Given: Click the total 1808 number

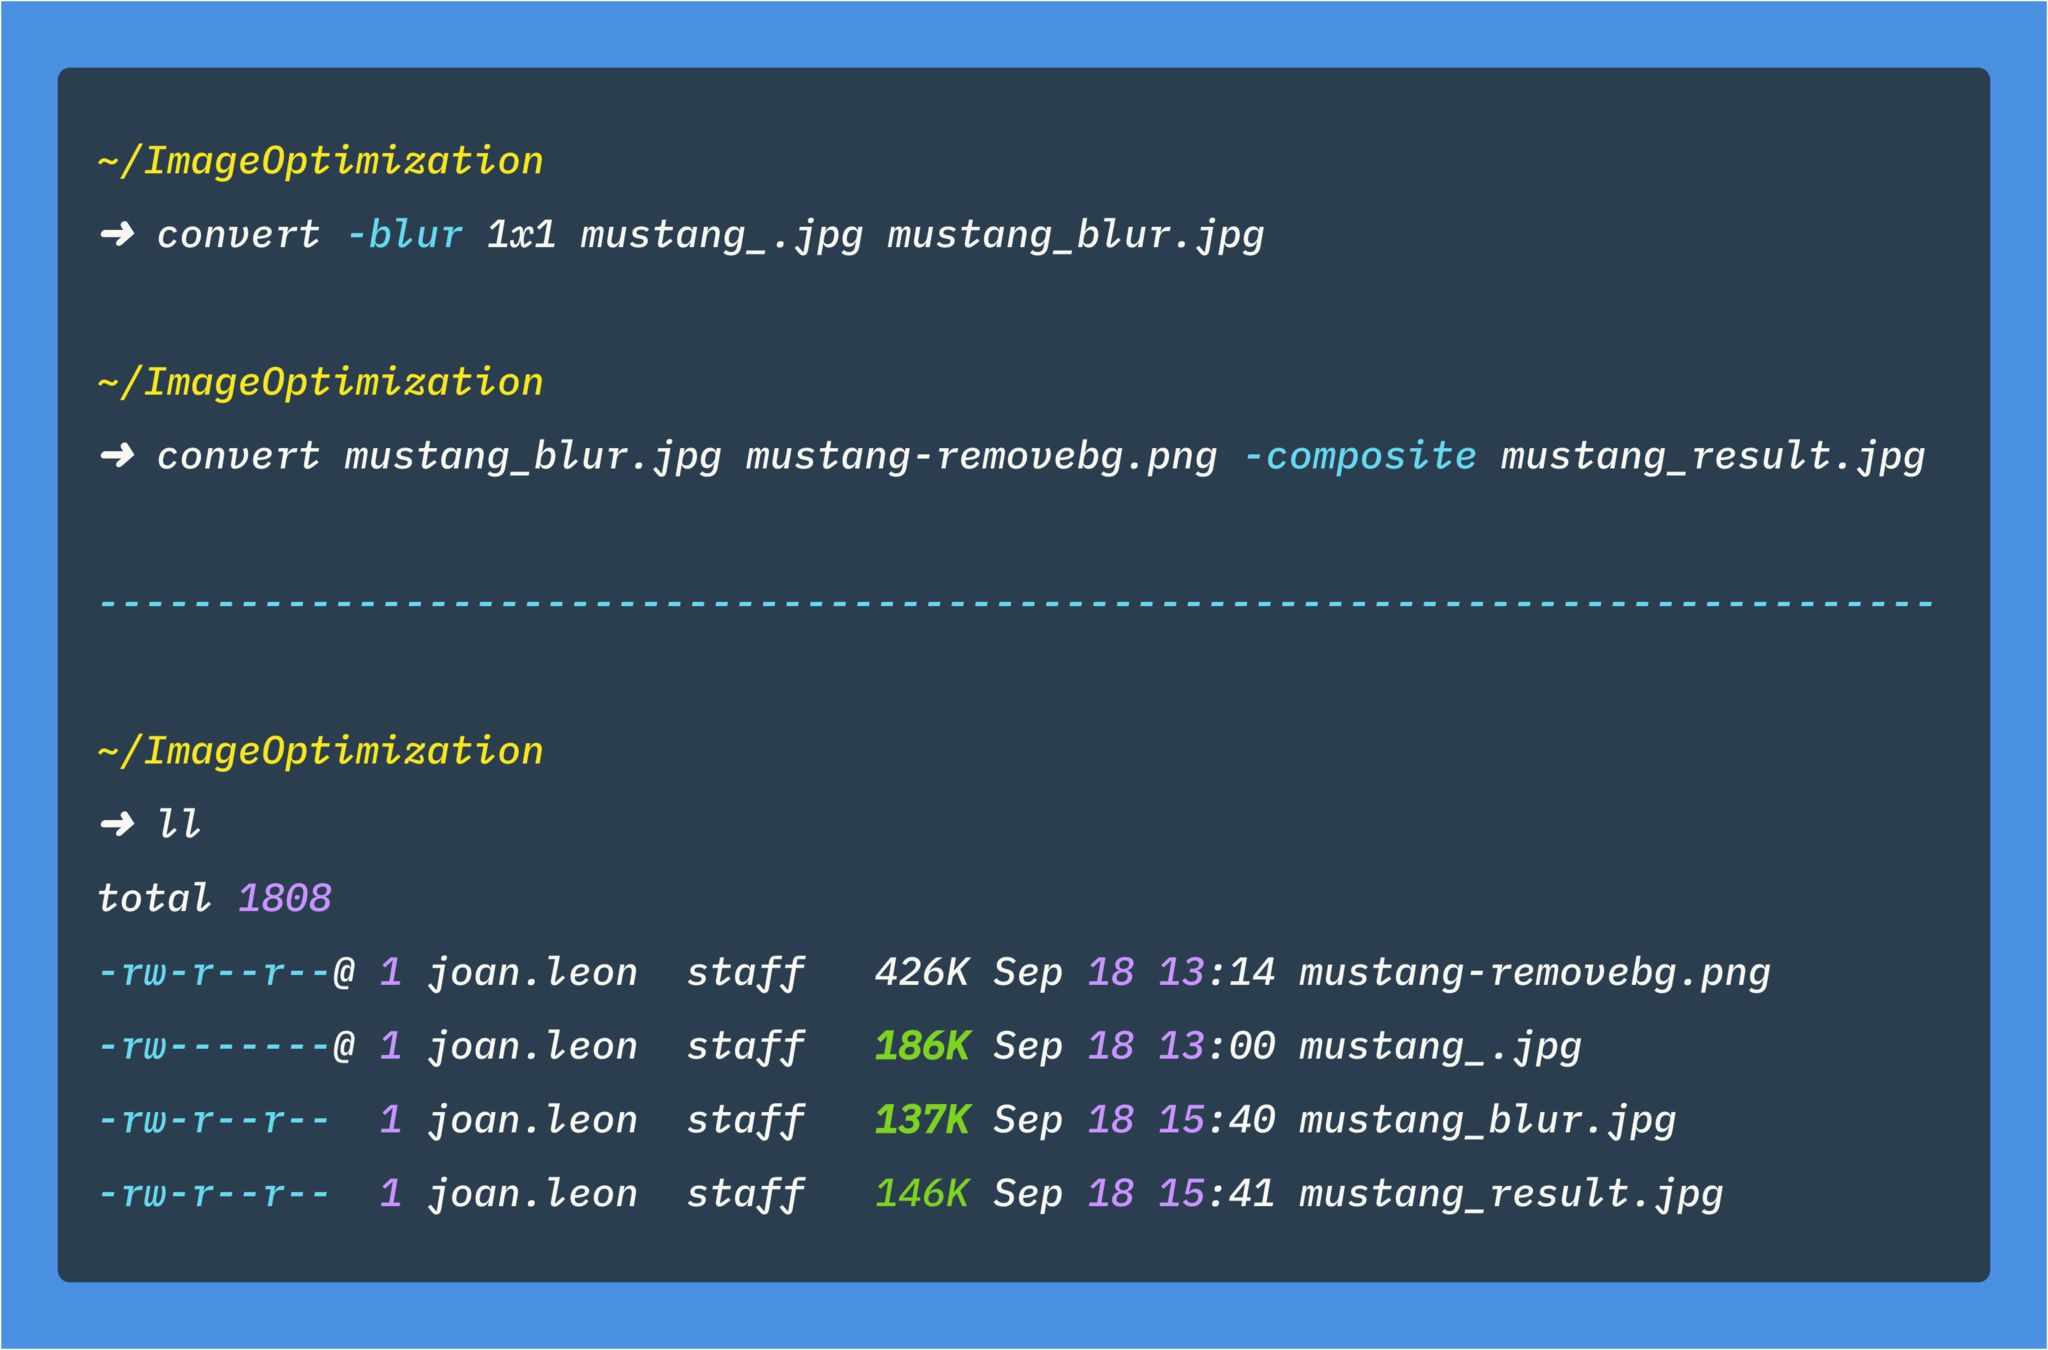Looking at the screenshot, I should [x=285, y=898].
